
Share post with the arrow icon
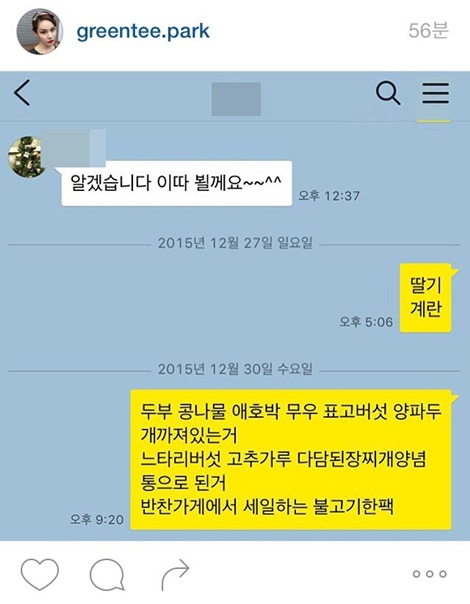175,574
